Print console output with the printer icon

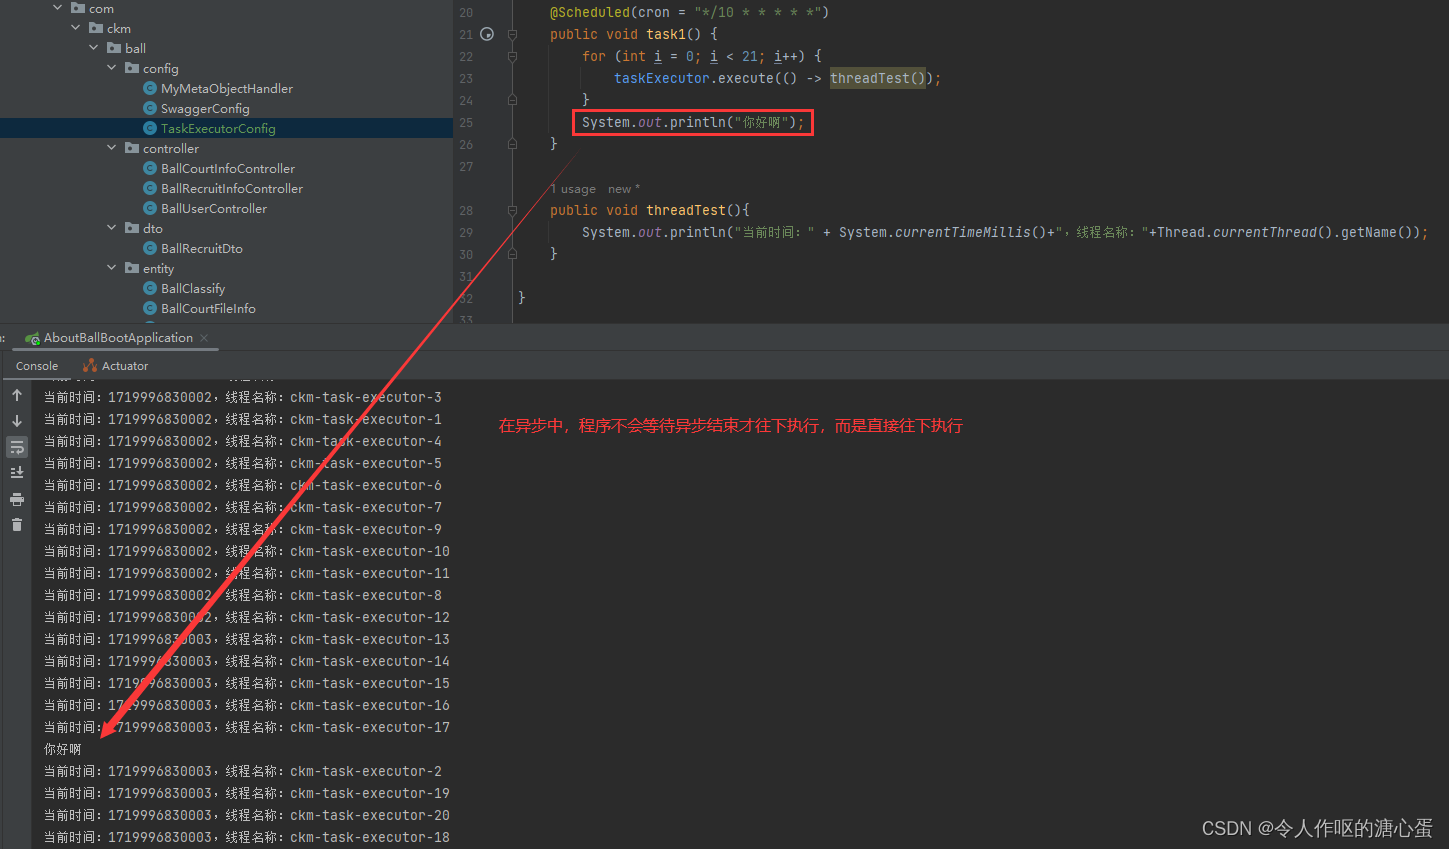pyautogui.click(x=17, y=498)
